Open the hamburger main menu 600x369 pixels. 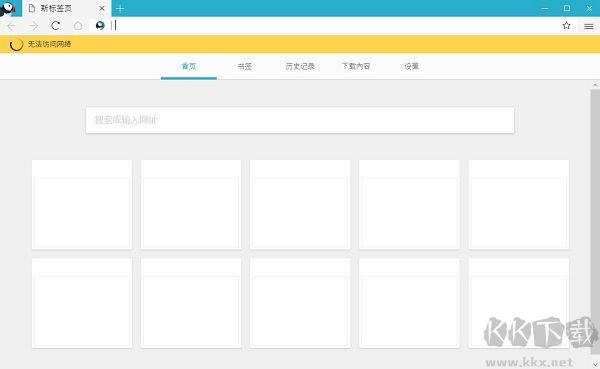click(589, 26)
